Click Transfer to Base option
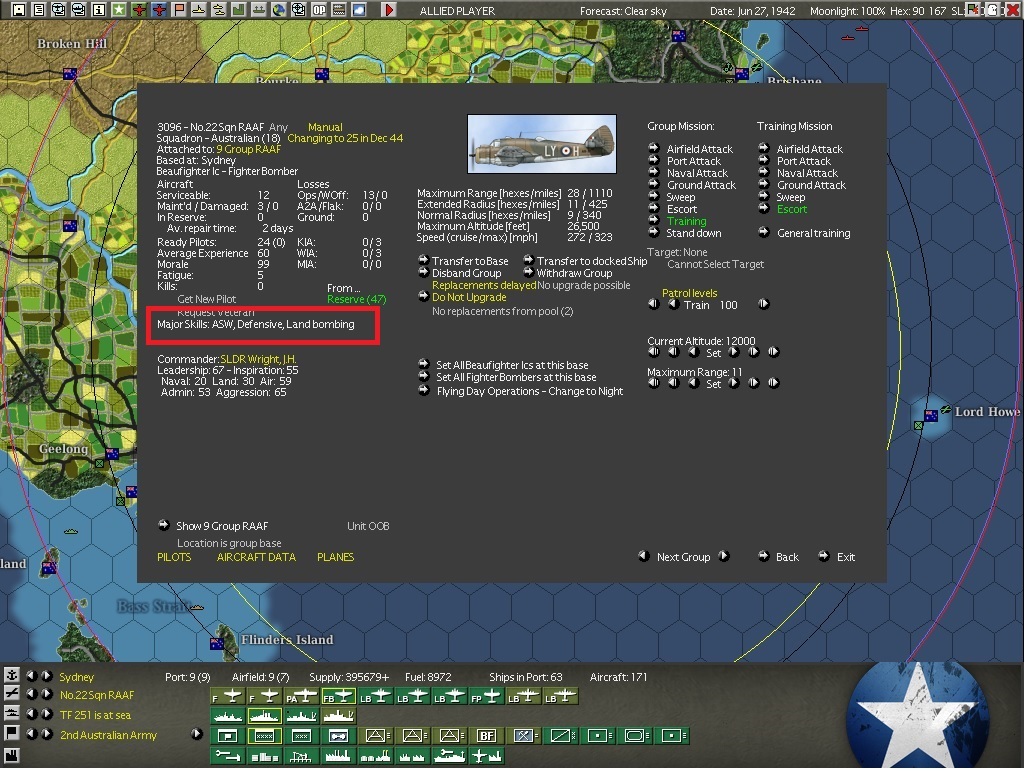Image resolution: width=1025 pixels, height=771 pixels. (x=470, y=261)
